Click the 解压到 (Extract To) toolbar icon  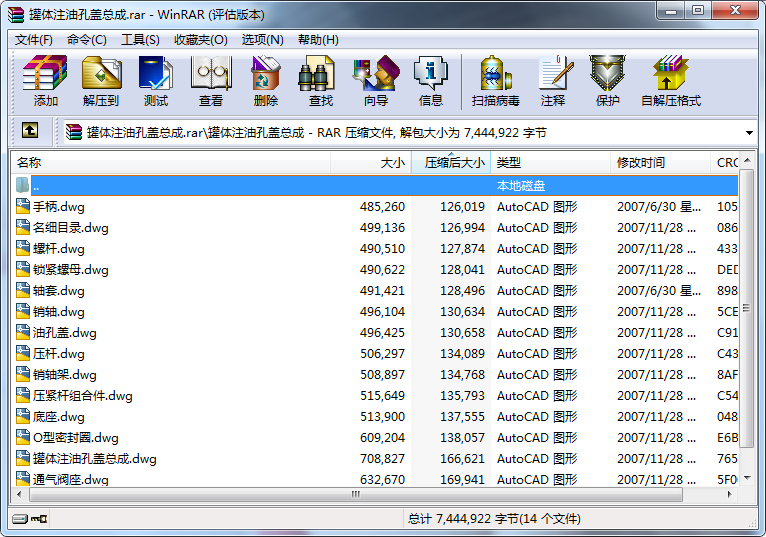[101, 73]
